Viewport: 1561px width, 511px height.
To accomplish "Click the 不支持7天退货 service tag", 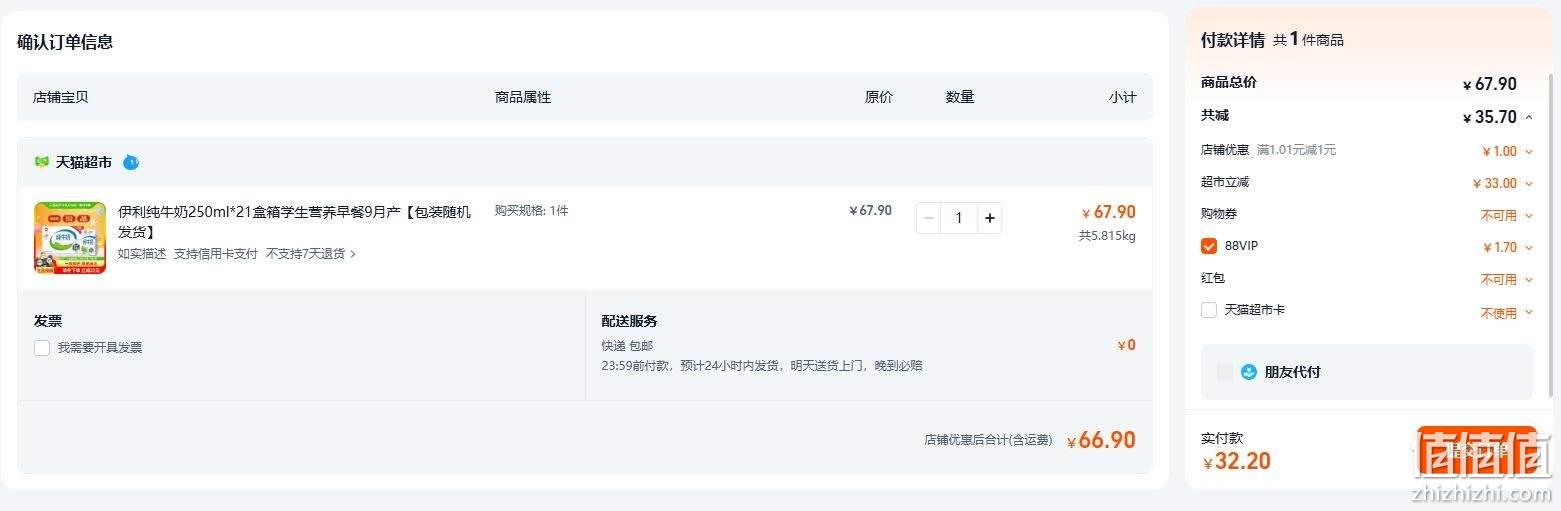I will [x=305, y=254].
